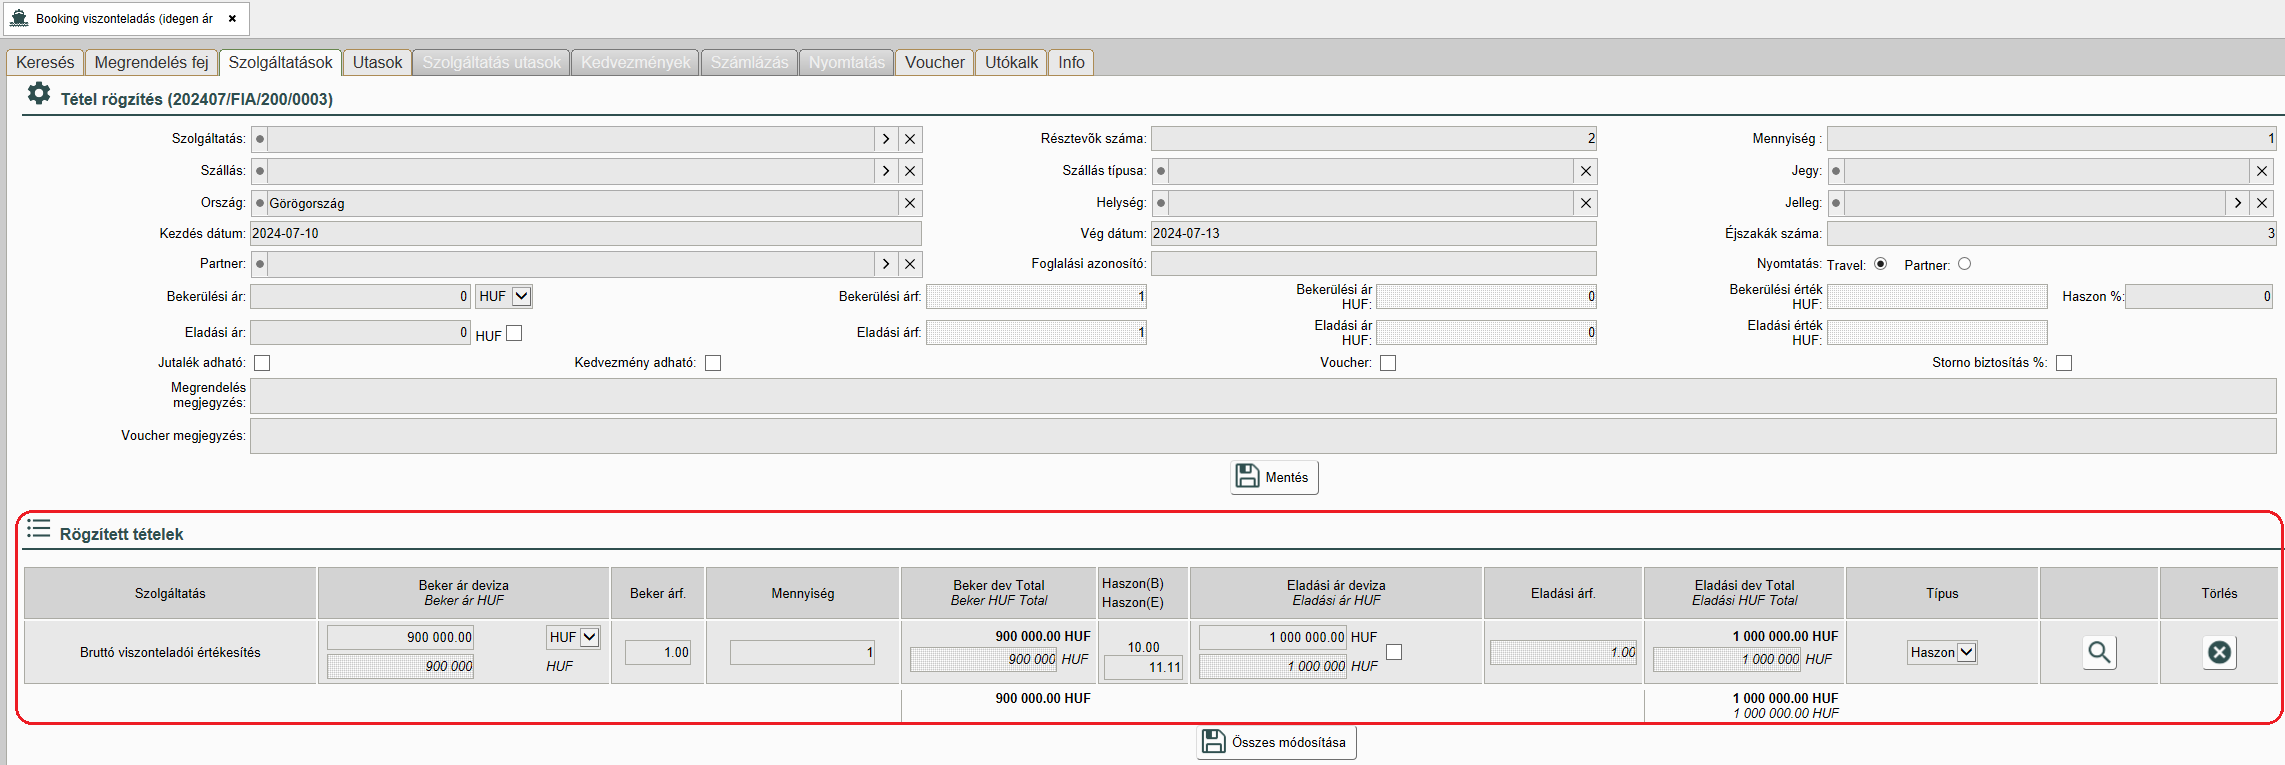Clear the Jegy field with X button
Viewport: 2285px width, 765px height.
[x=2262, y=171]
